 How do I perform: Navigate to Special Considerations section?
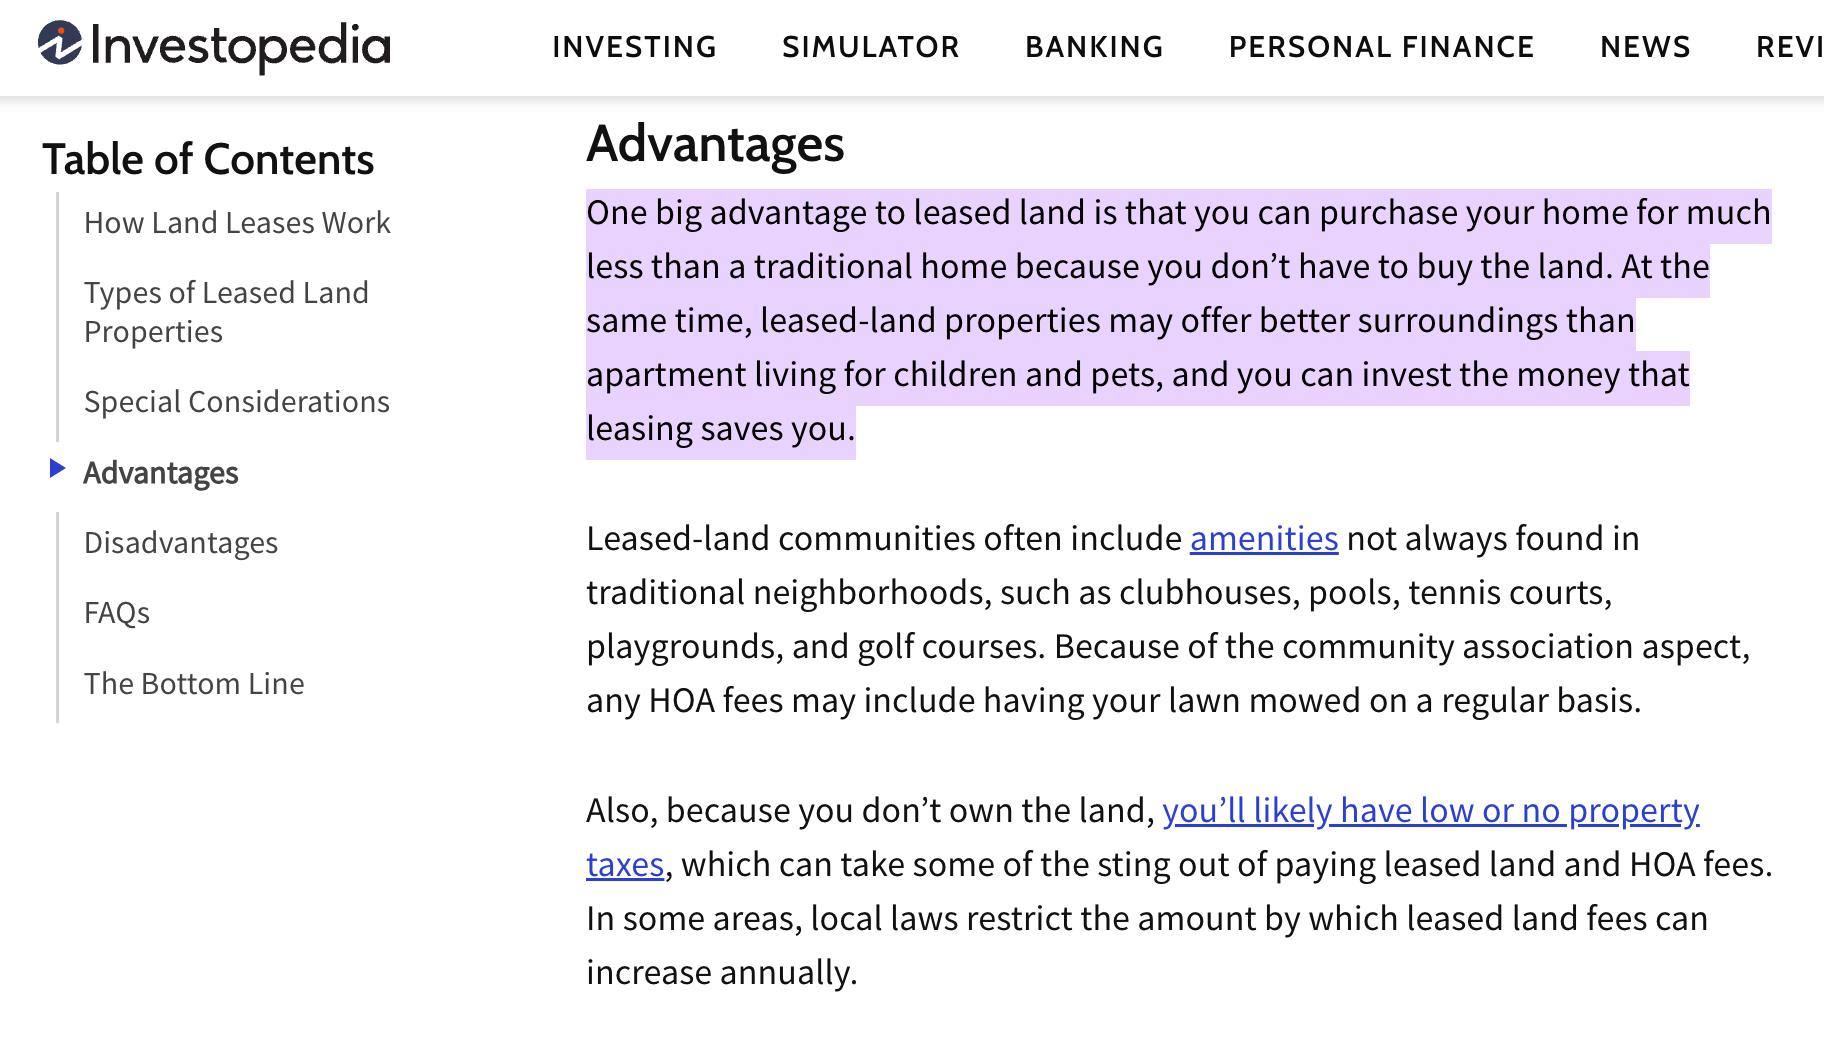237,401
